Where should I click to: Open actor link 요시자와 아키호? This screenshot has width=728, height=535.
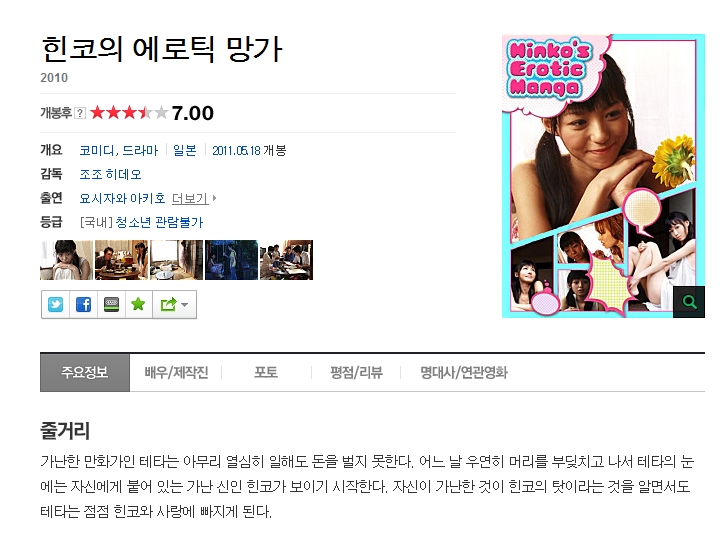click(x=123, y=198)
